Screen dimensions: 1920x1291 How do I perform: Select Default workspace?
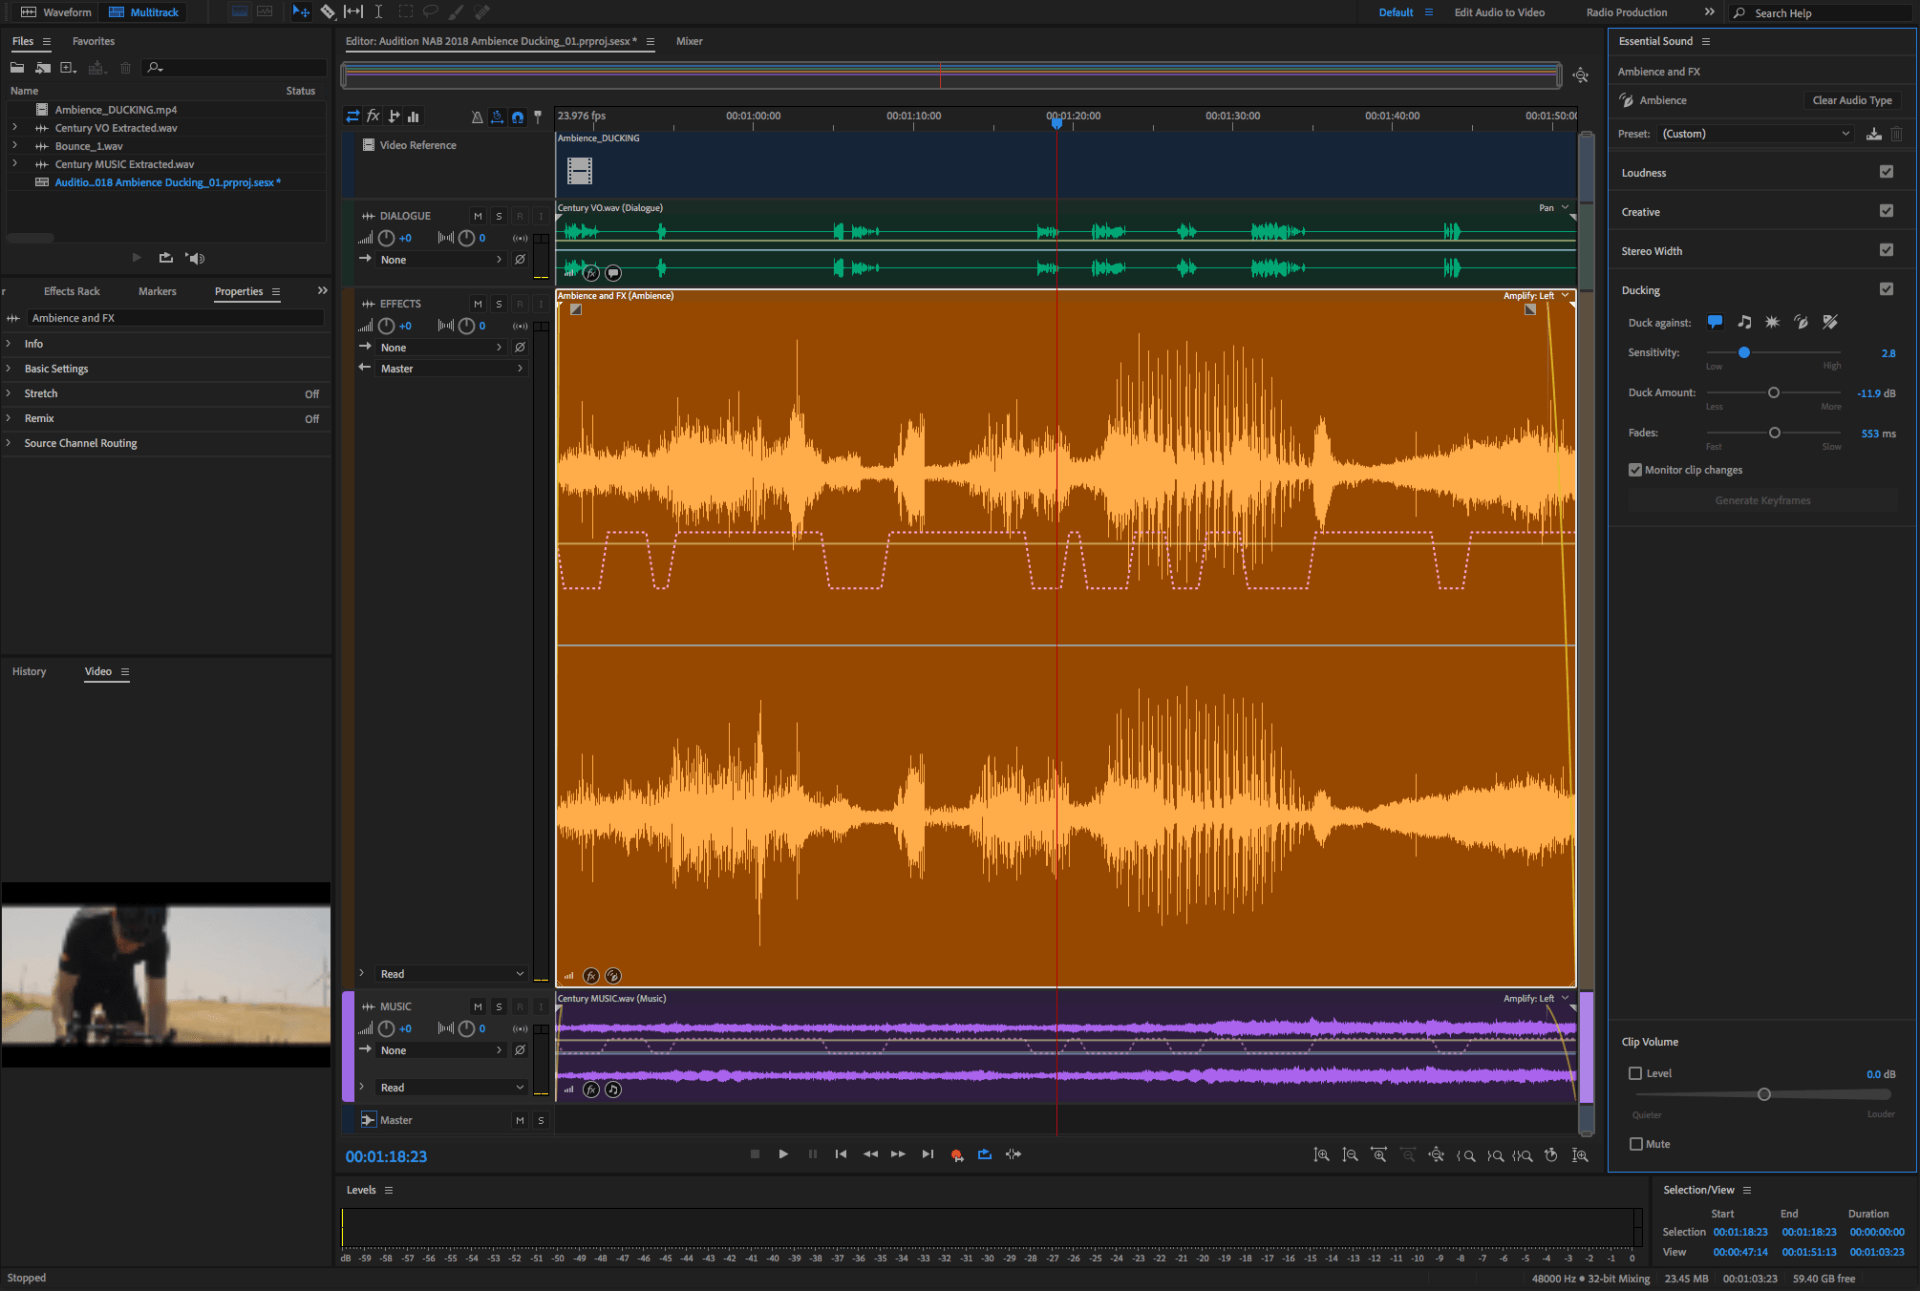click(x=1395, y=12)
